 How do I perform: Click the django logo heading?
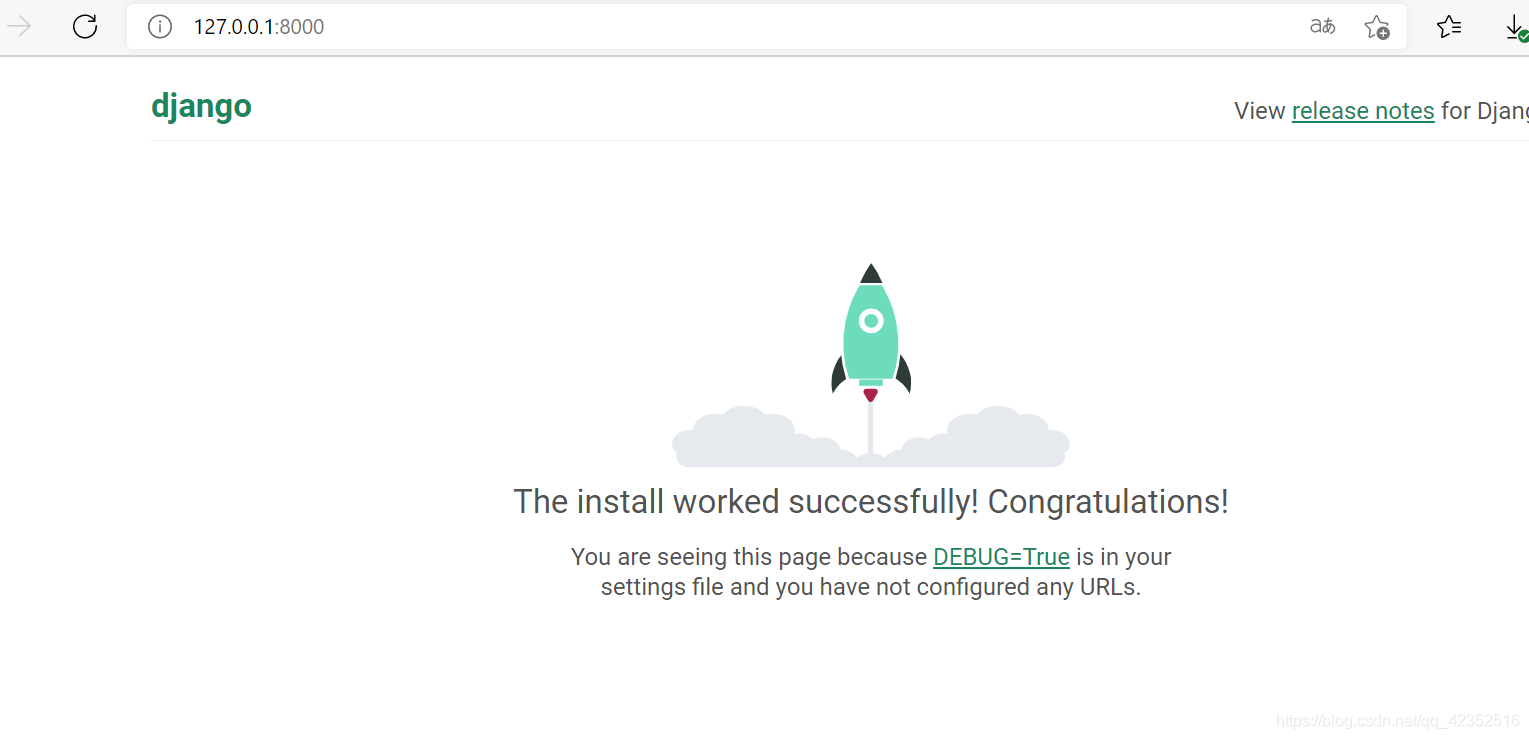point(201,107)
